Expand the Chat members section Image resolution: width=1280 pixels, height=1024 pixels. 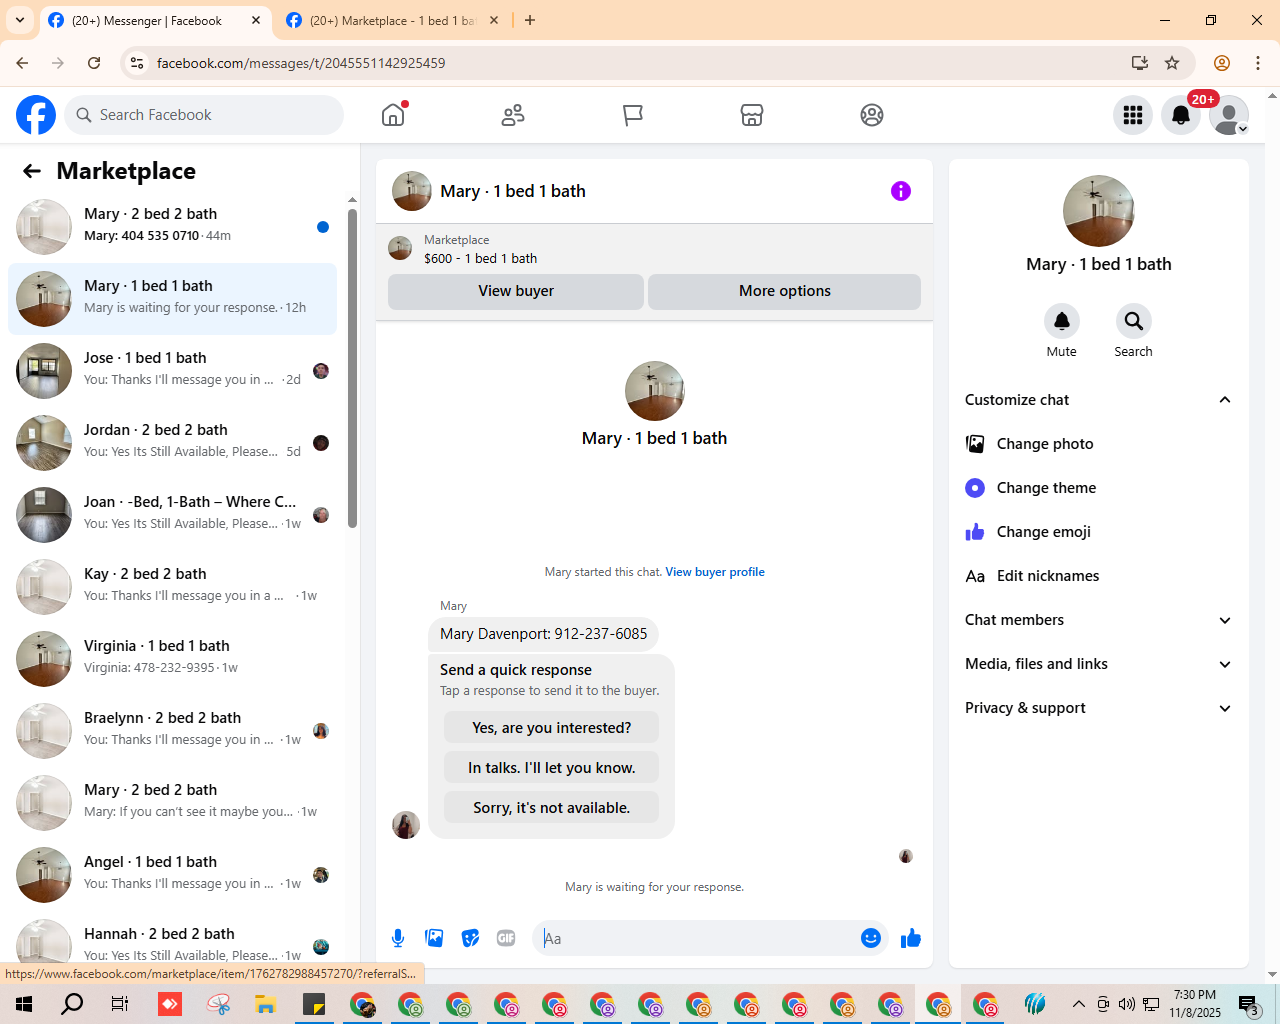point(1099,620)
